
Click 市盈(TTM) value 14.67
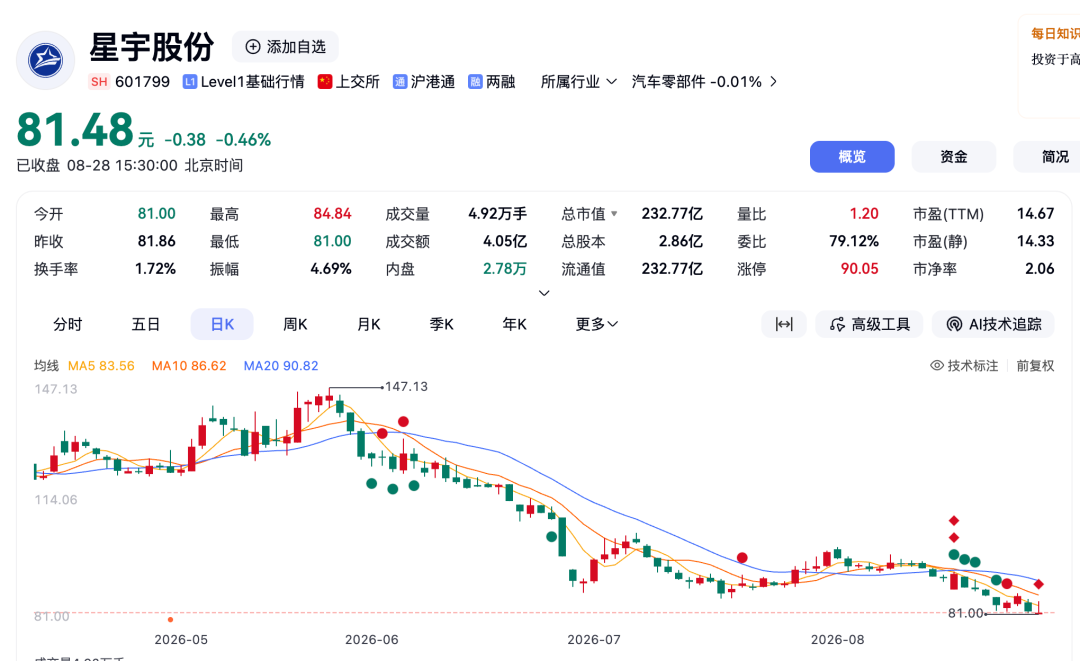click(1035, 213)
